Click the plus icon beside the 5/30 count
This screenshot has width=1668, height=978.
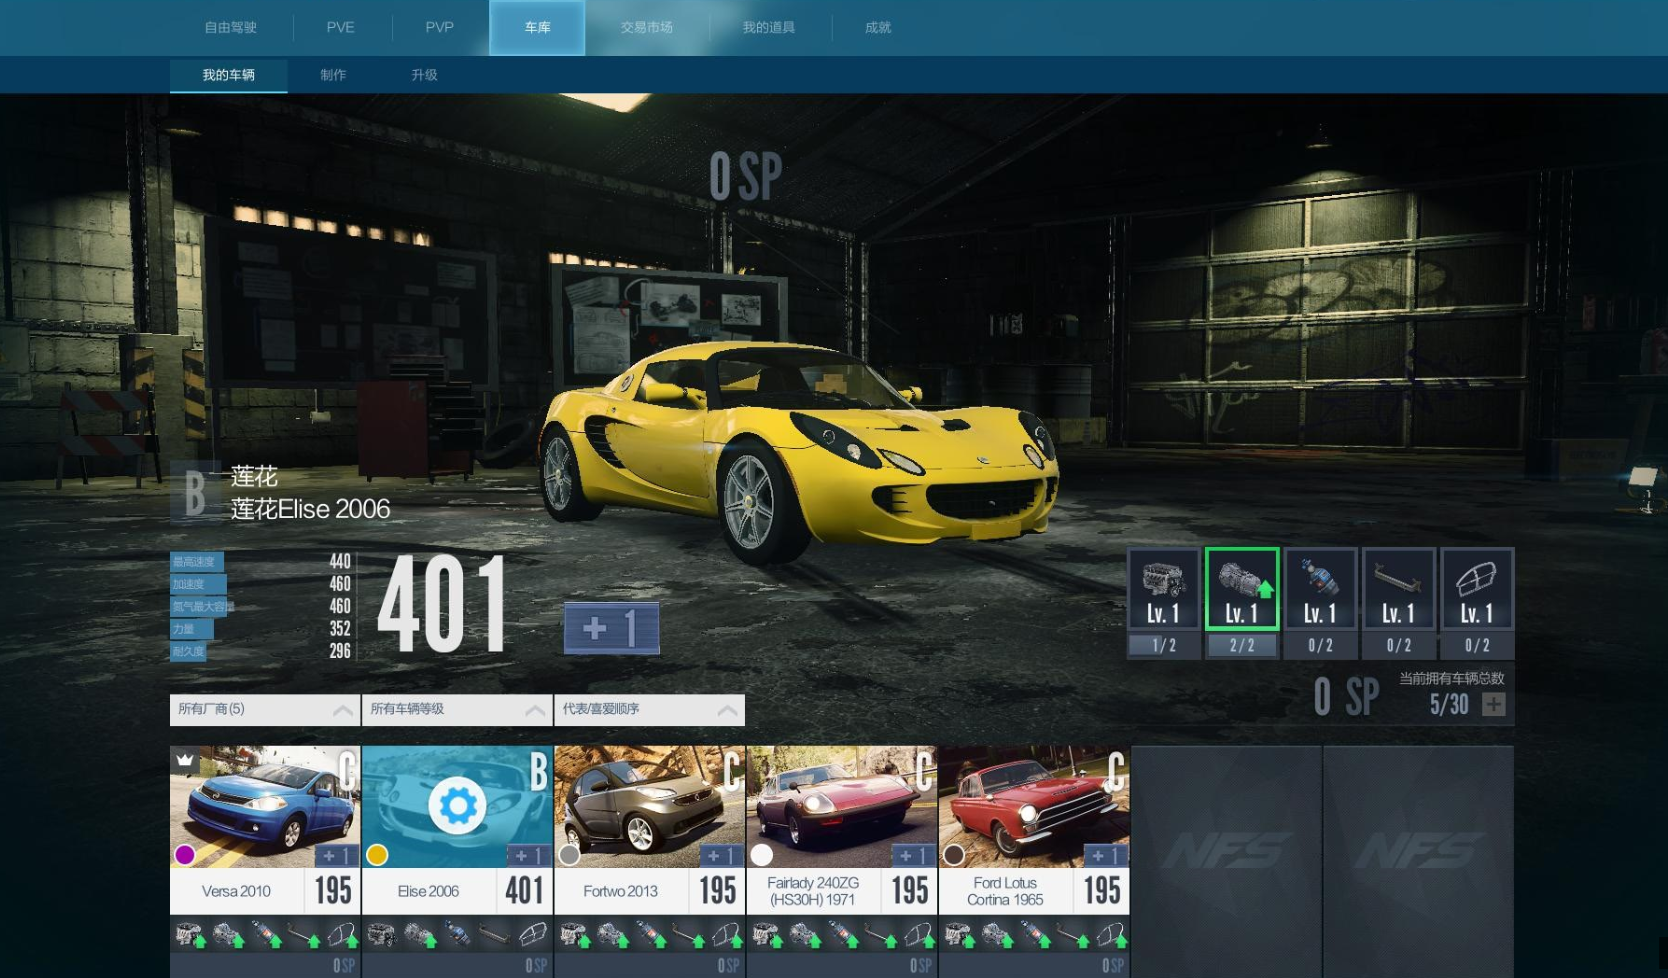pyautogui.click(x=1494, y=704)
